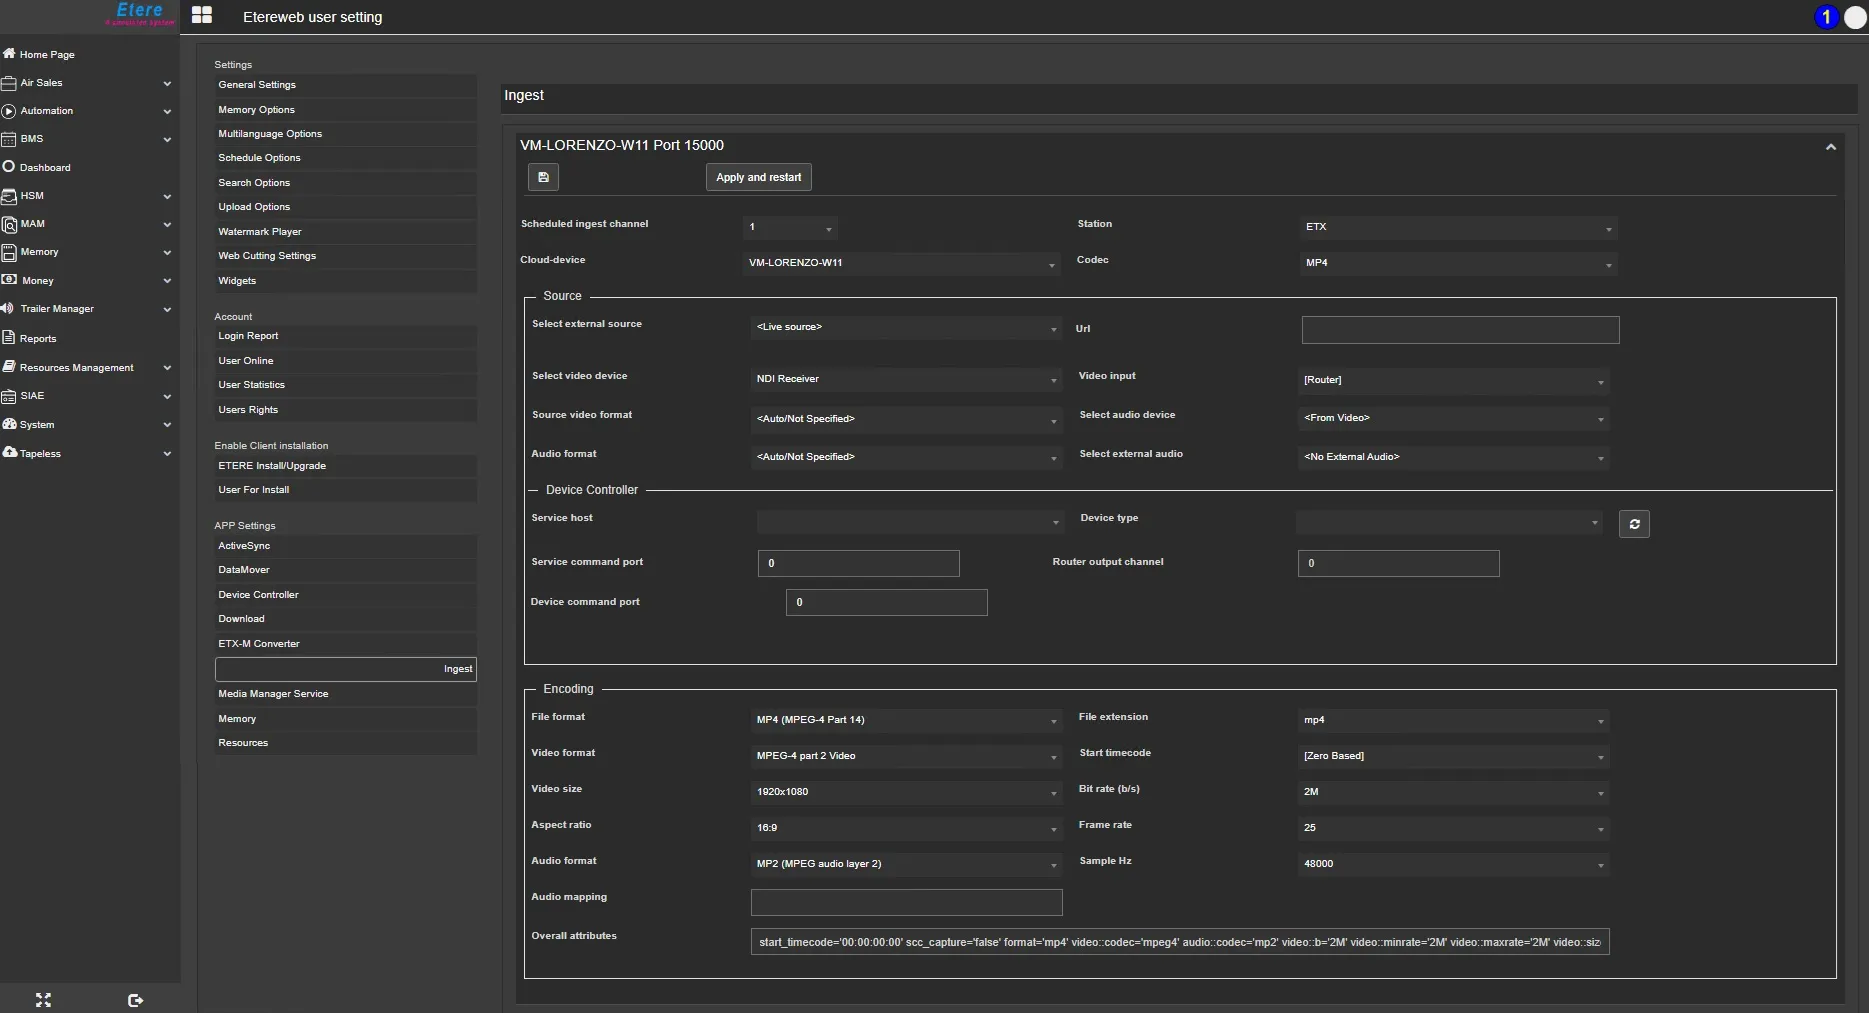Open the Dashboard sidebar item
This screenshot has width=1869, height=1013.
(45, 167)
